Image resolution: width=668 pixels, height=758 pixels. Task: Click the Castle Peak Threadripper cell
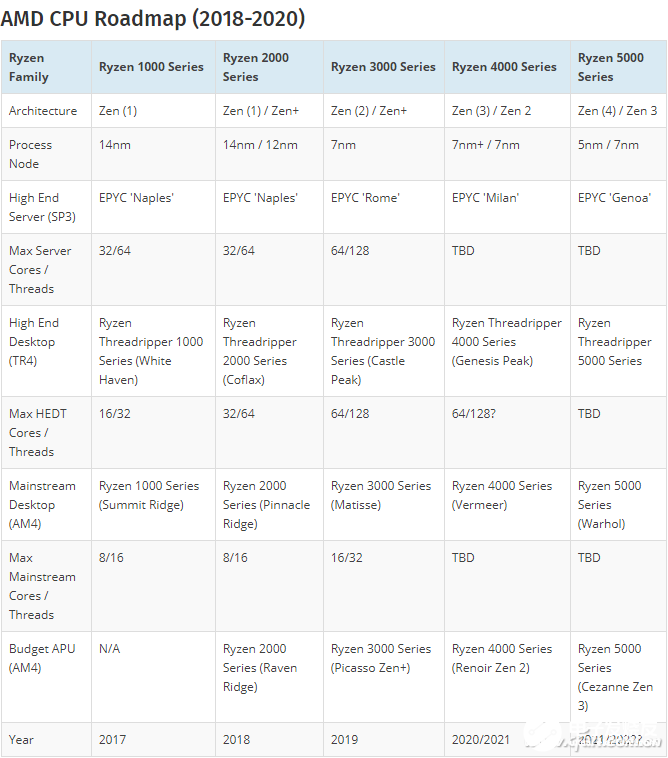(383, 351)
